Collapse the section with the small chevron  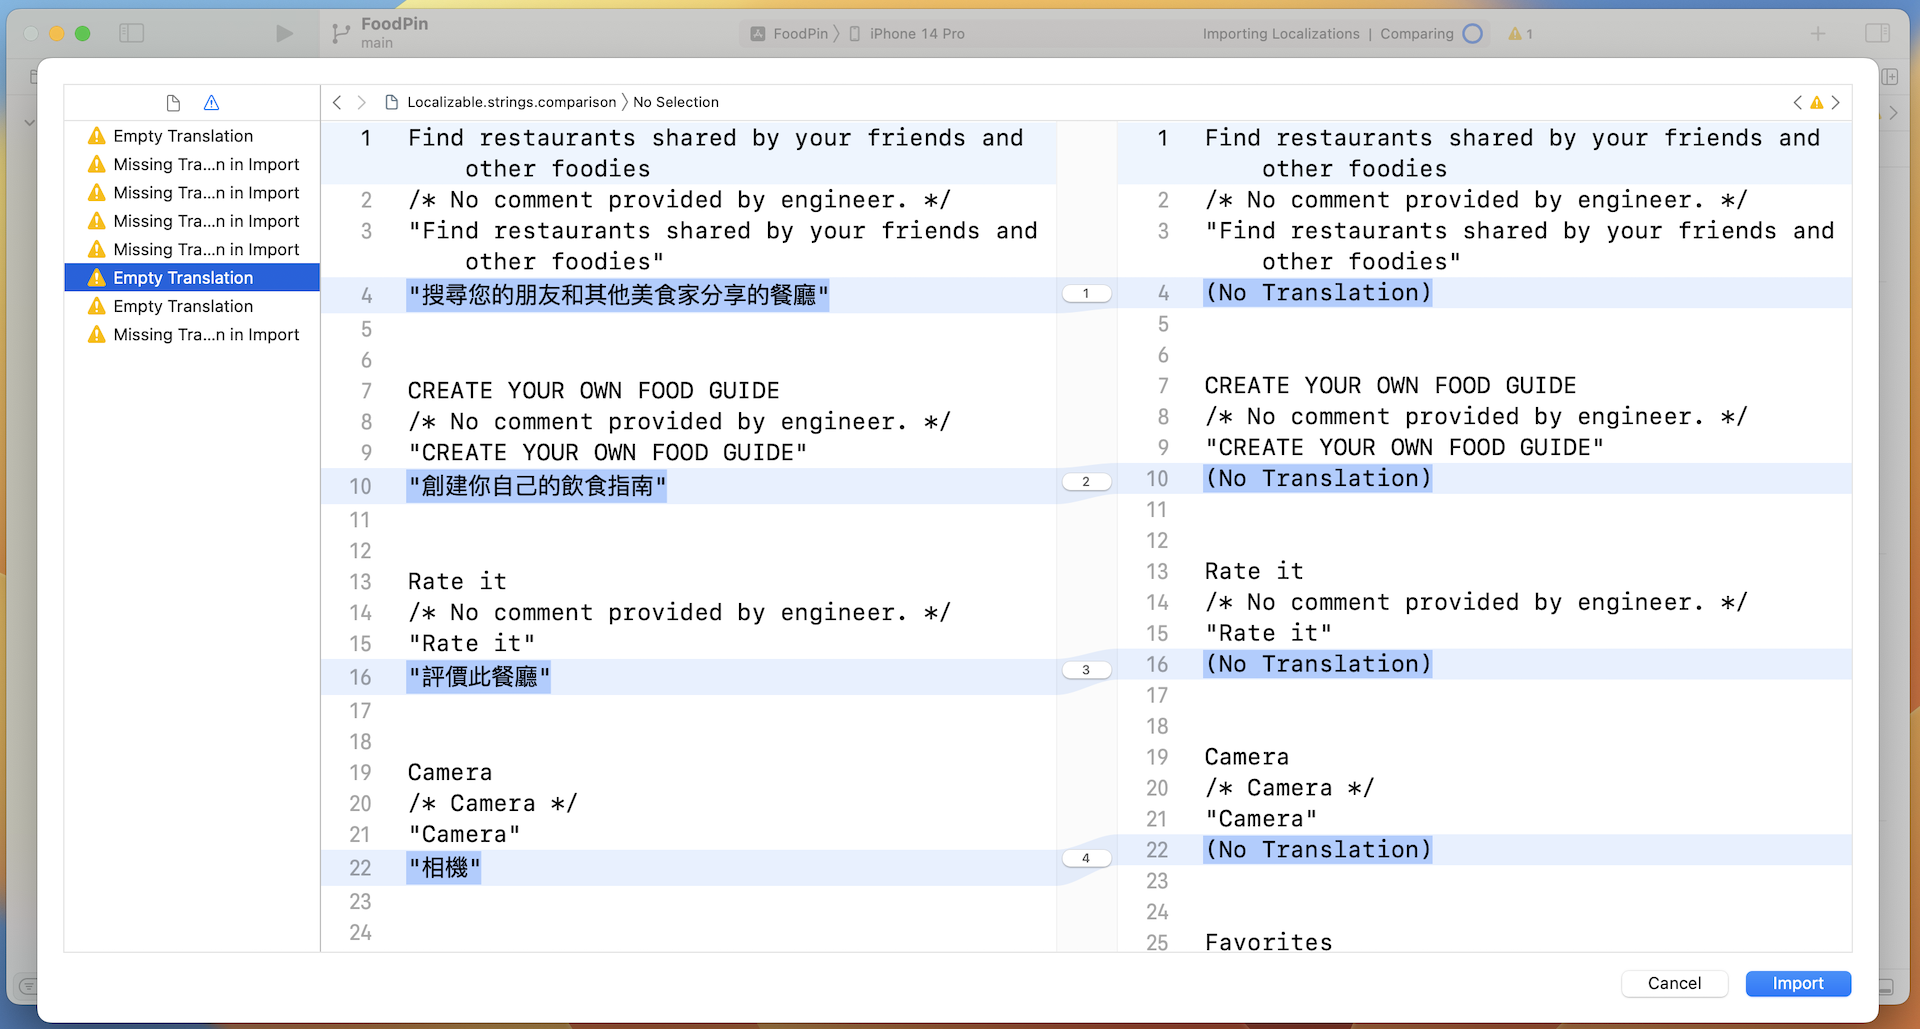(x=29, y=122)
